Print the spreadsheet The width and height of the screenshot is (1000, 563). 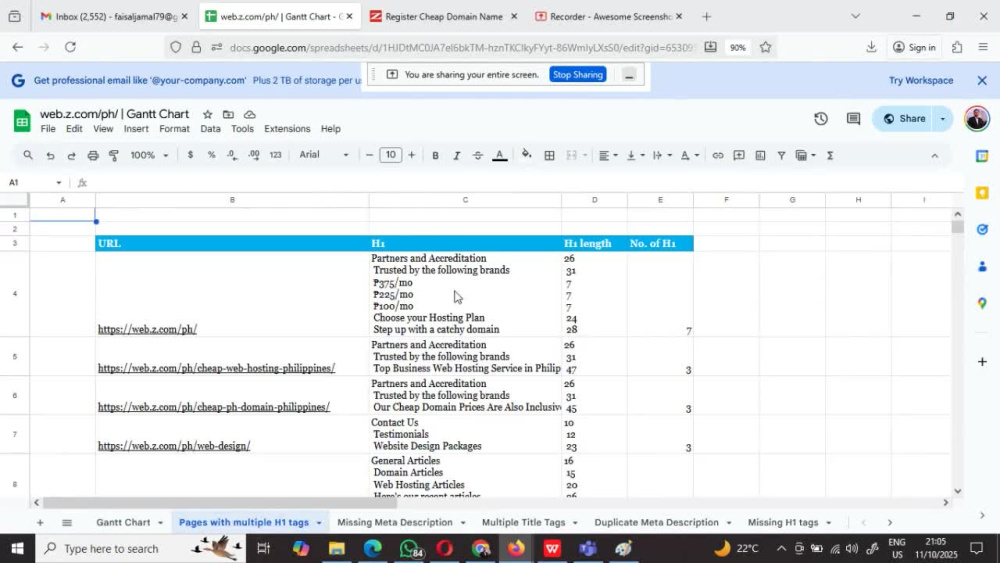point(93,155)
